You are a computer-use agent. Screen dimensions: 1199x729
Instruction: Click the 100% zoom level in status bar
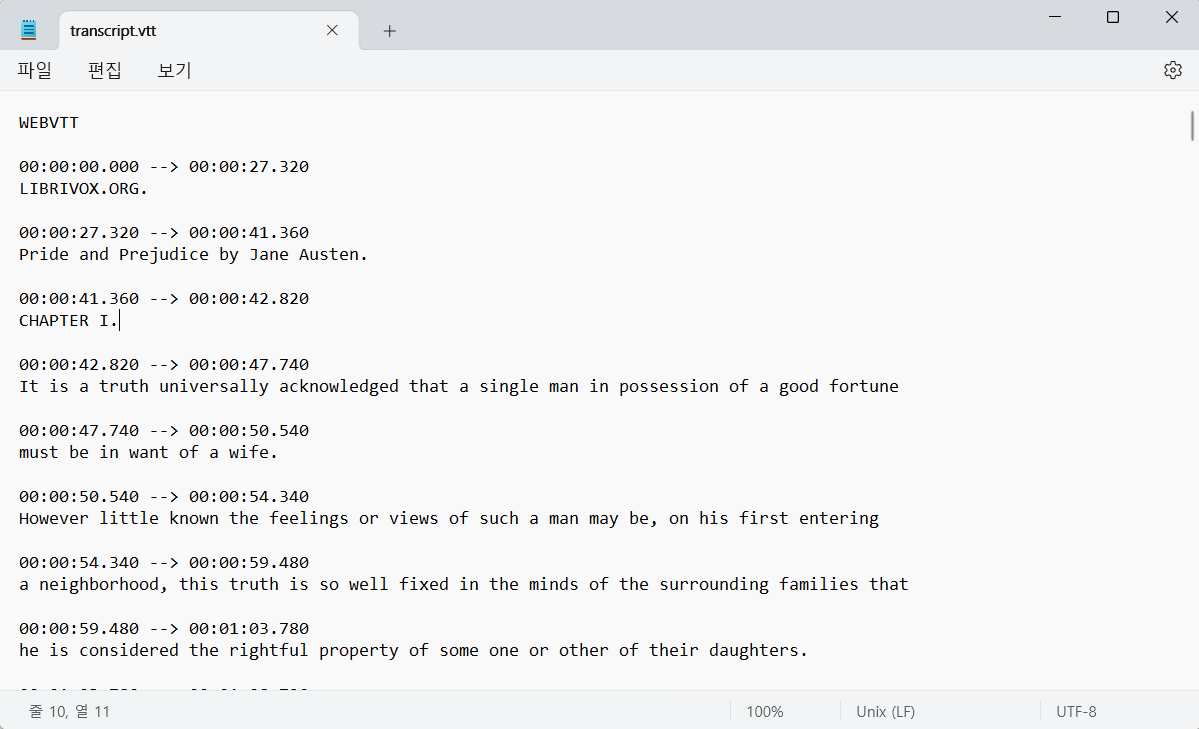(x=765, y=711)
